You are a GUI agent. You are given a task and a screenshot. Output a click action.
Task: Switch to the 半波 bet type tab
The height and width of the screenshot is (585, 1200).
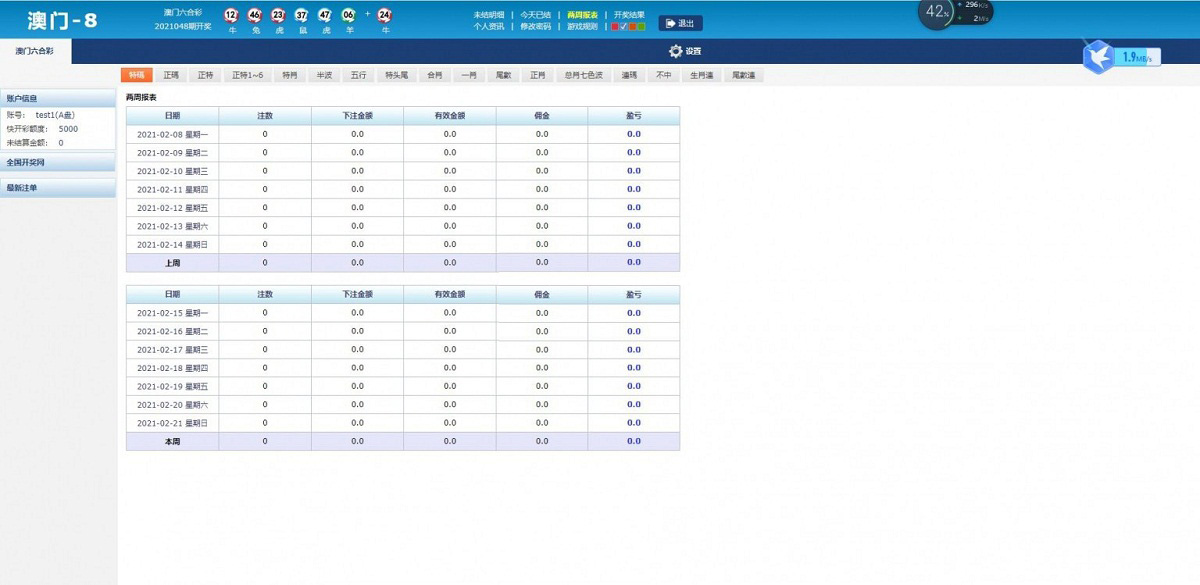[x=324, y=75]
